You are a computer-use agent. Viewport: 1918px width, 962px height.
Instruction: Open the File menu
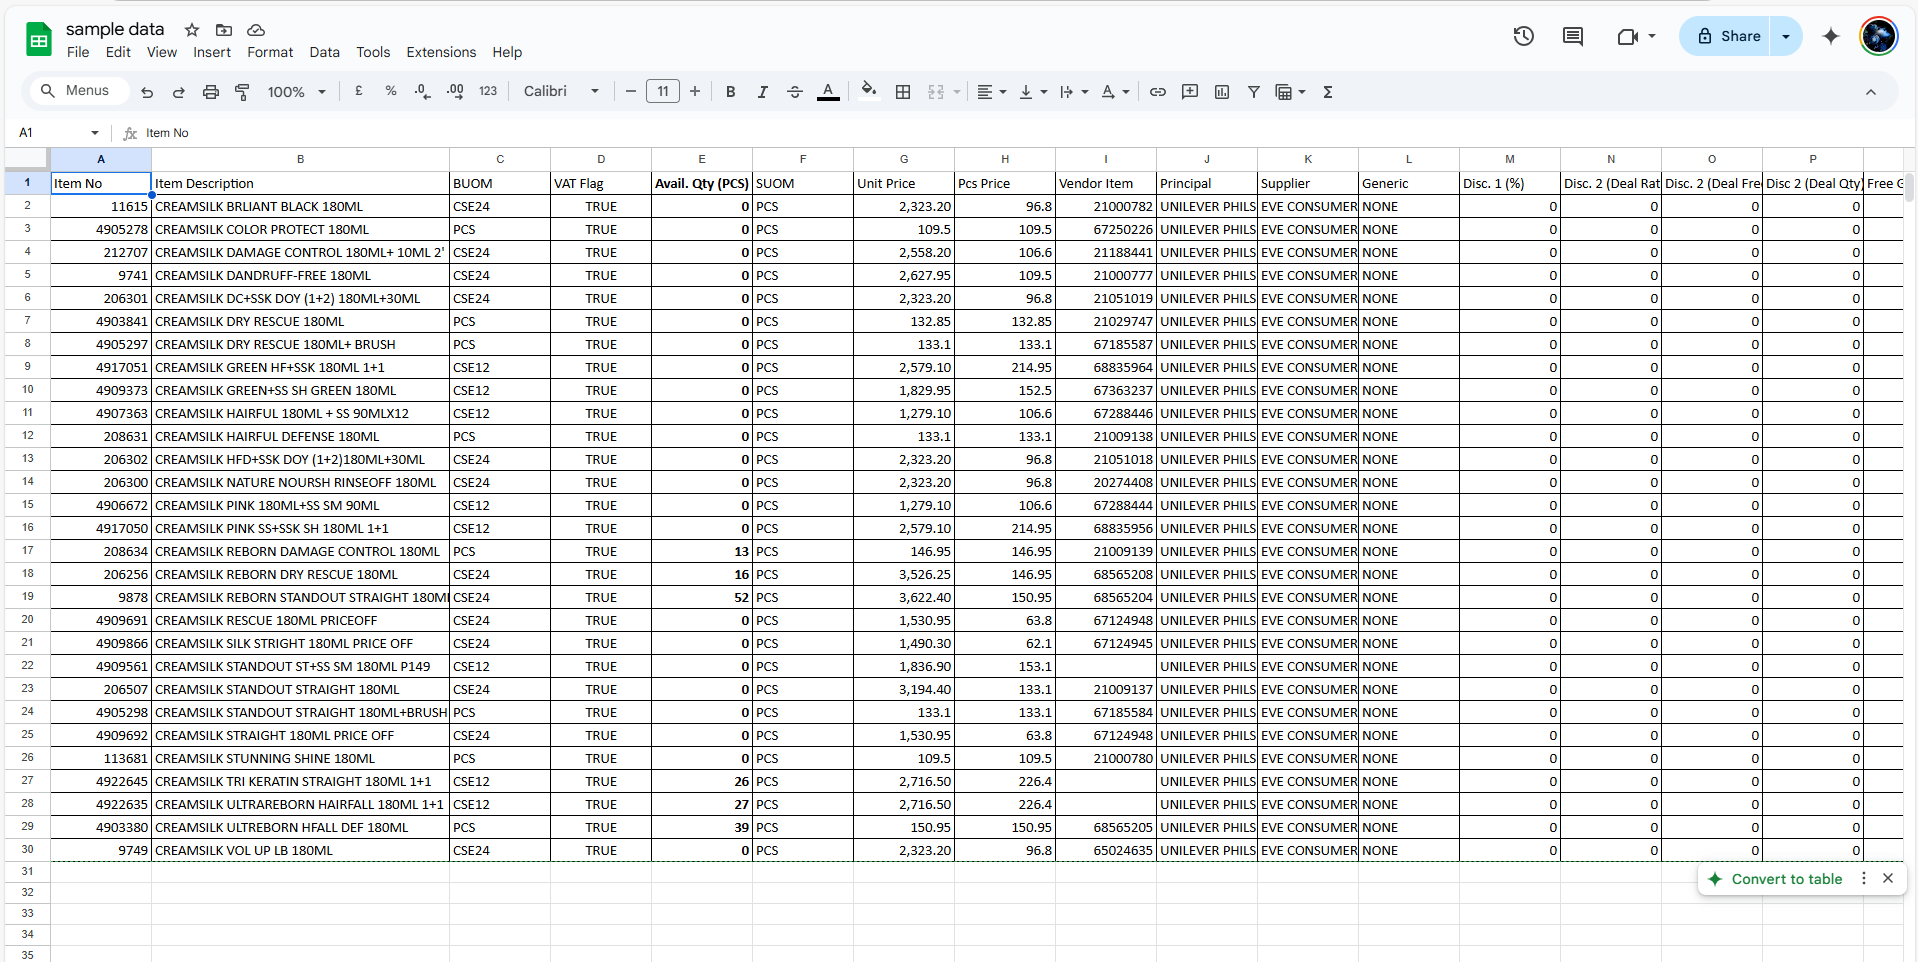78,52
